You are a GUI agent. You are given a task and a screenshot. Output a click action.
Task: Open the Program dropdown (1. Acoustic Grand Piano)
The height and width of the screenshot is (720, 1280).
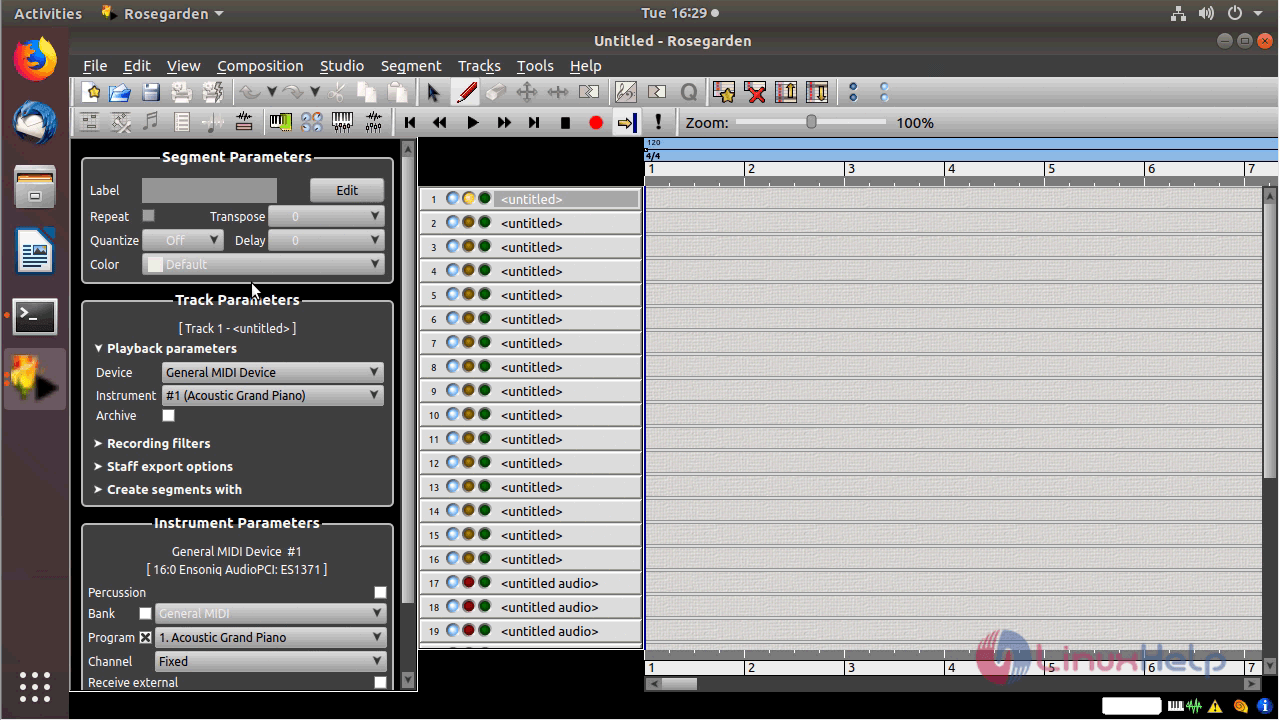[270, 637]
